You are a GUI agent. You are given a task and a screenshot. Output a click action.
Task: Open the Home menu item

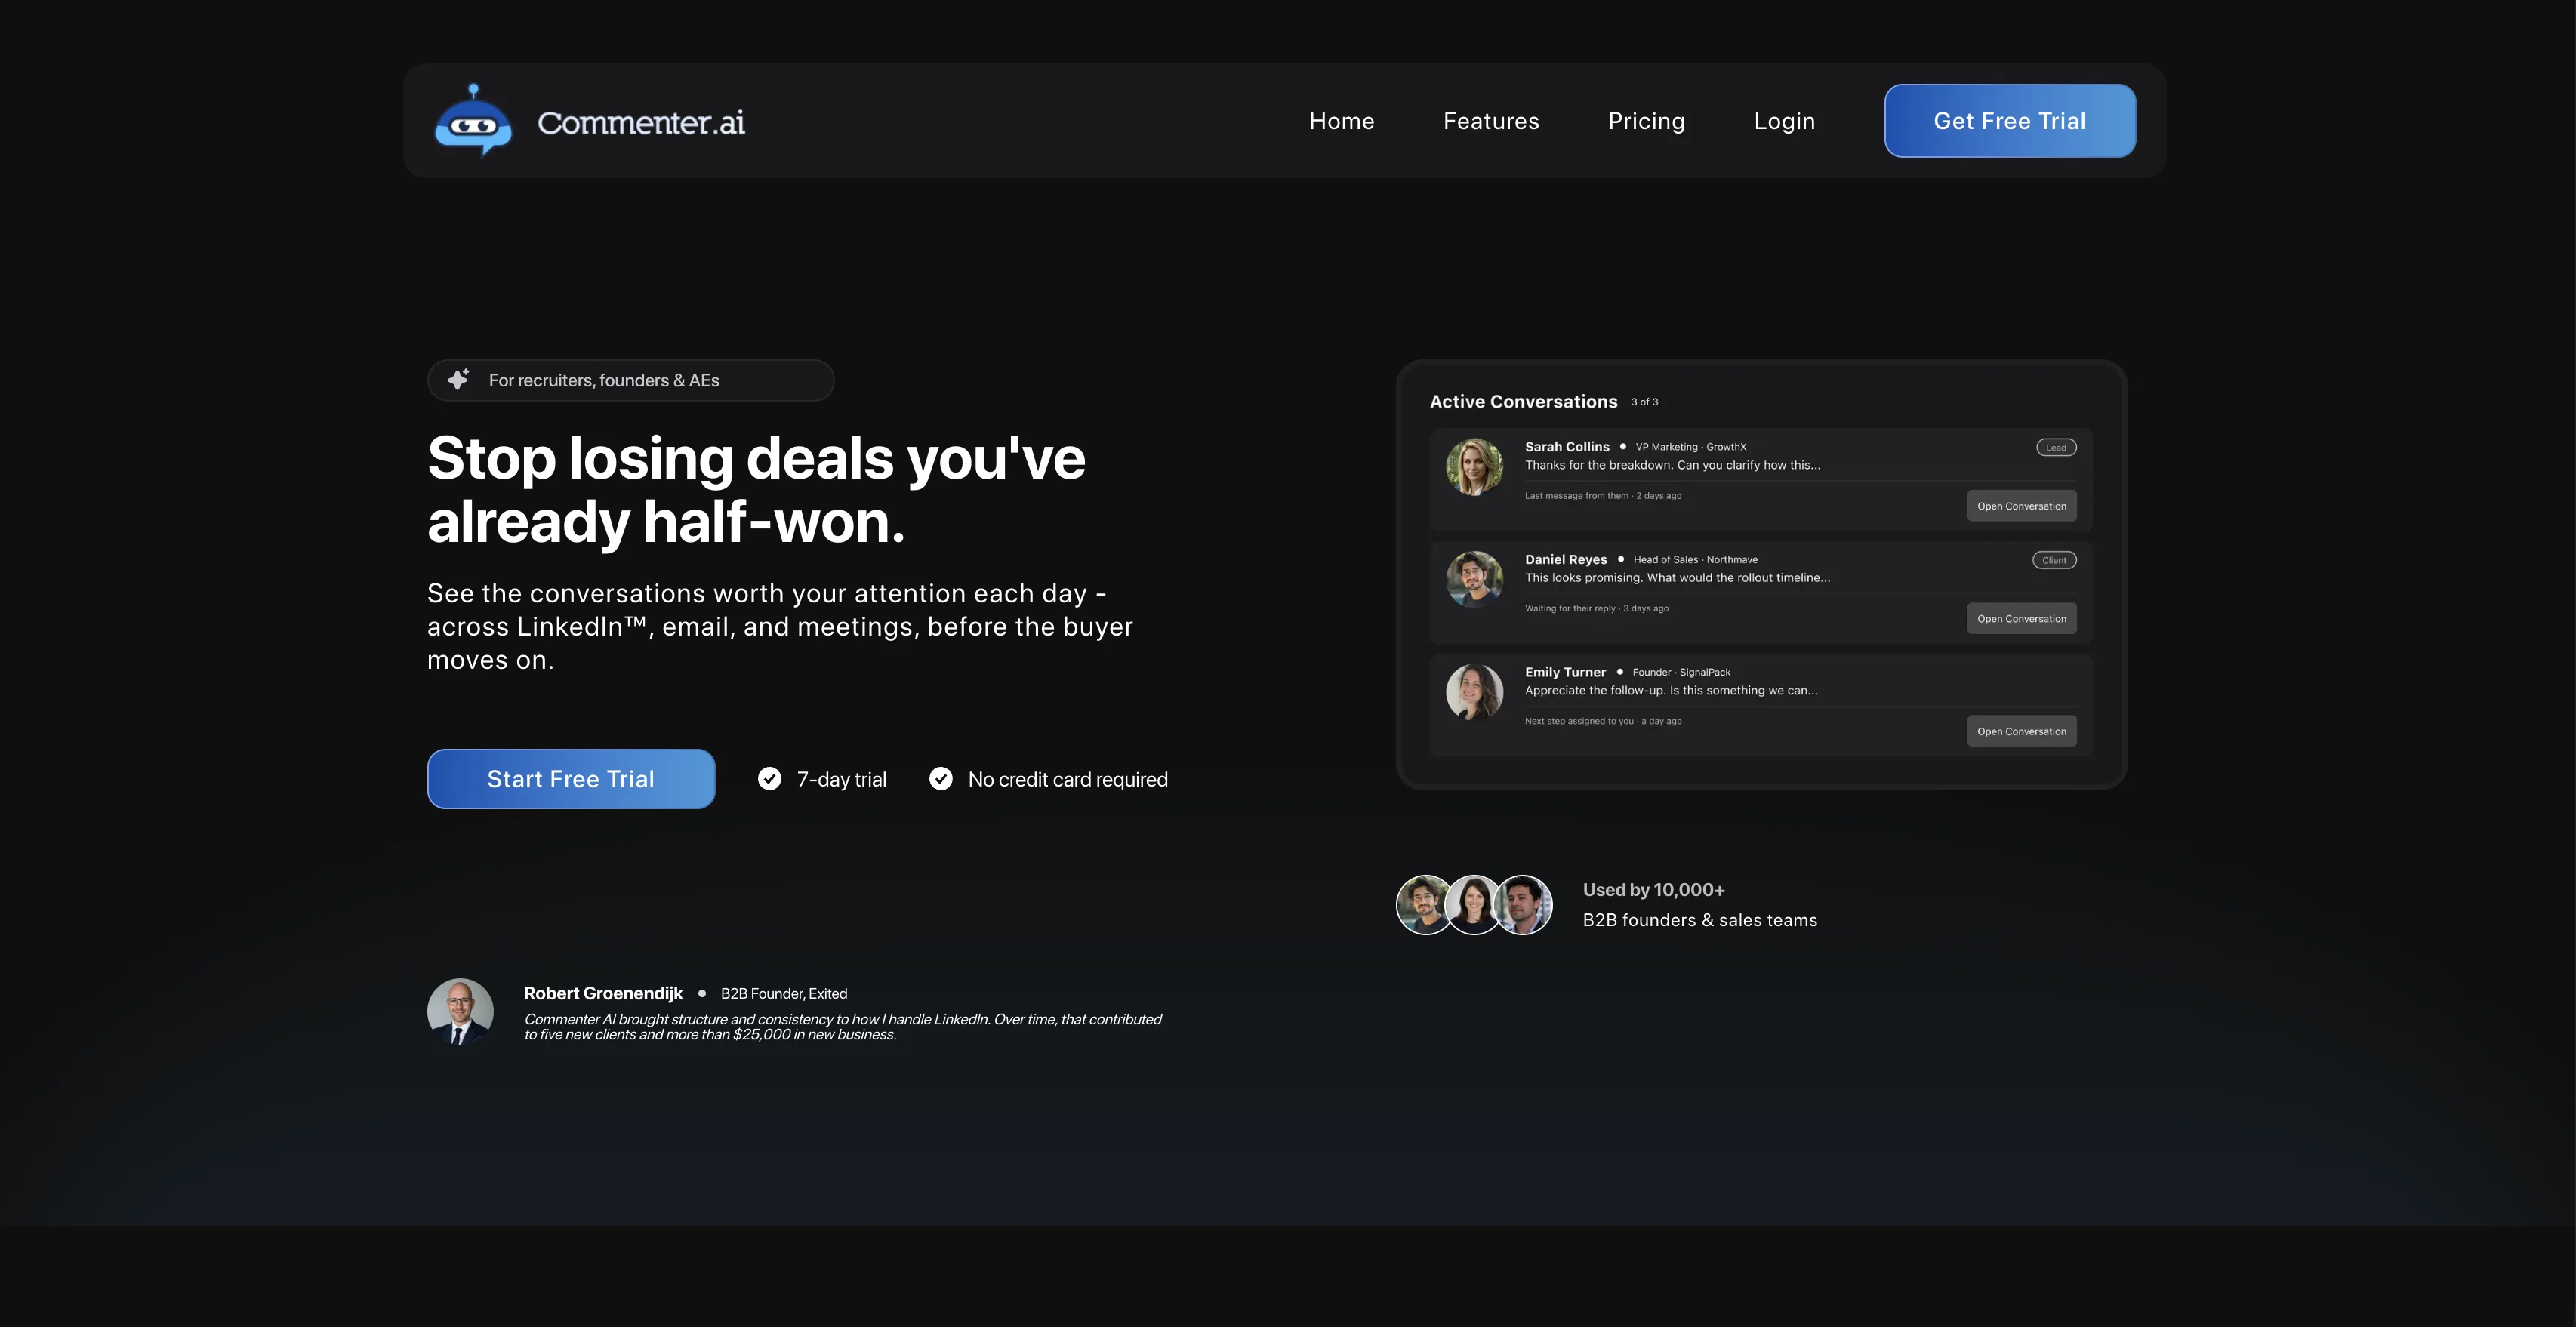(x=1342, y=121)
